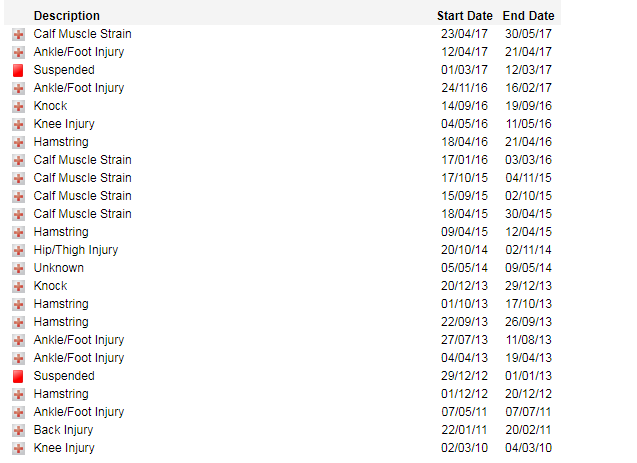
Task: Click injury icon for Knock dated 14/09/16
Action: coord(18,107)
